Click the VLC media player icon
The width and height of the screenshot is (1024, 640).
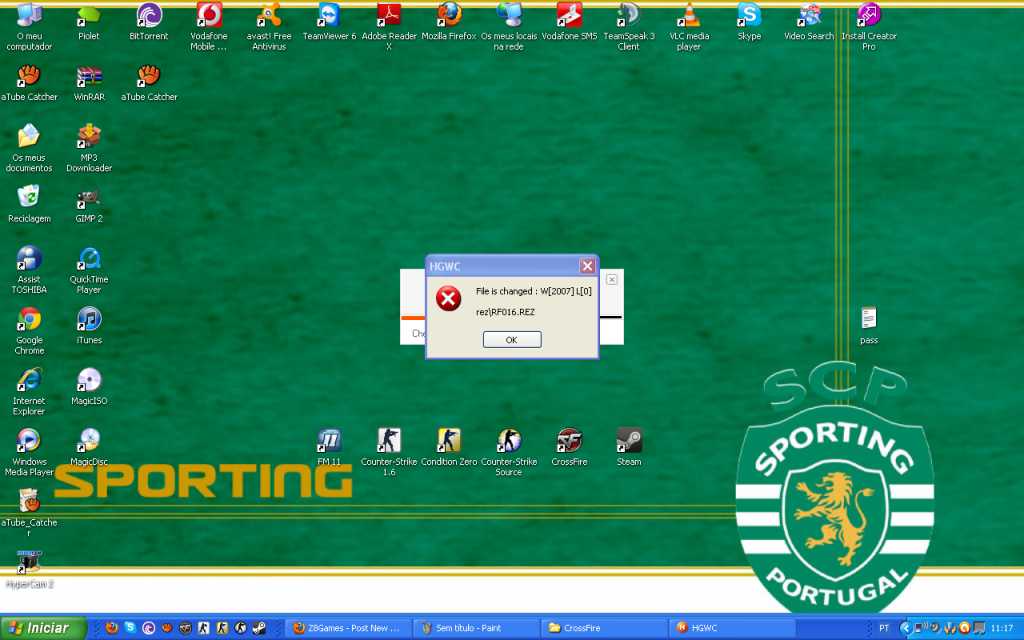689,16
